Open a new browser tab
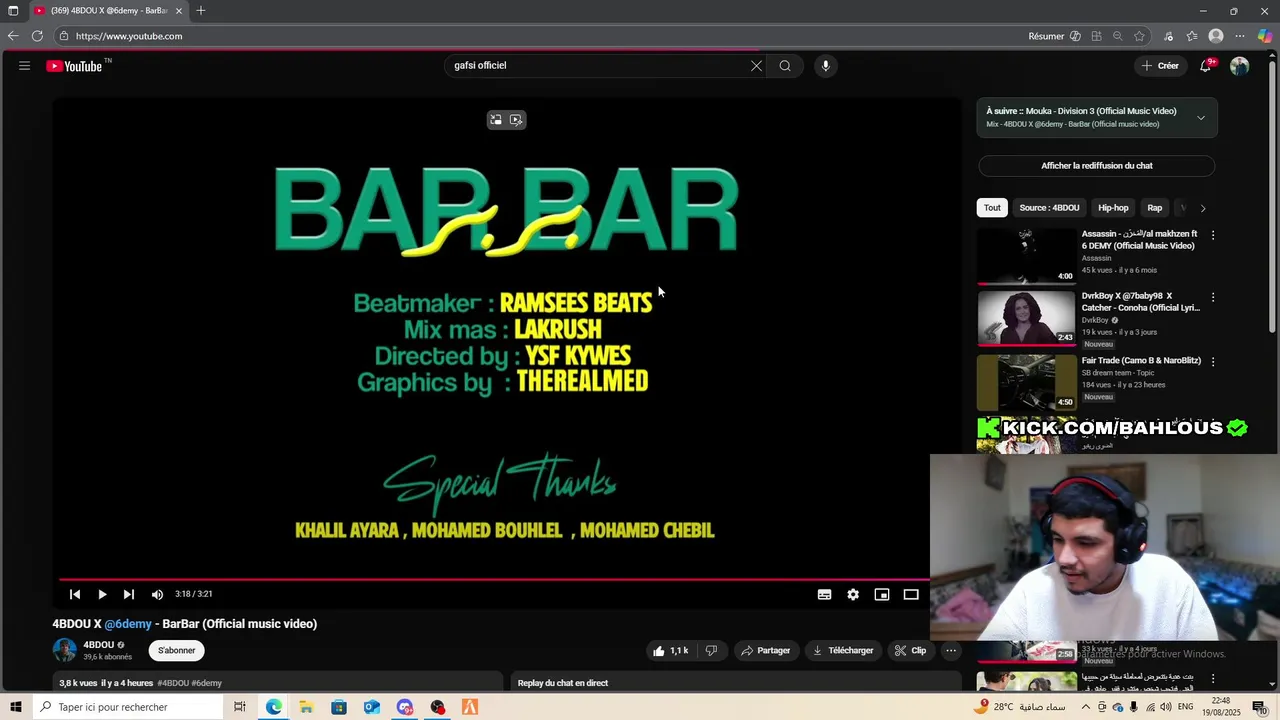 (x=201, y=11)
